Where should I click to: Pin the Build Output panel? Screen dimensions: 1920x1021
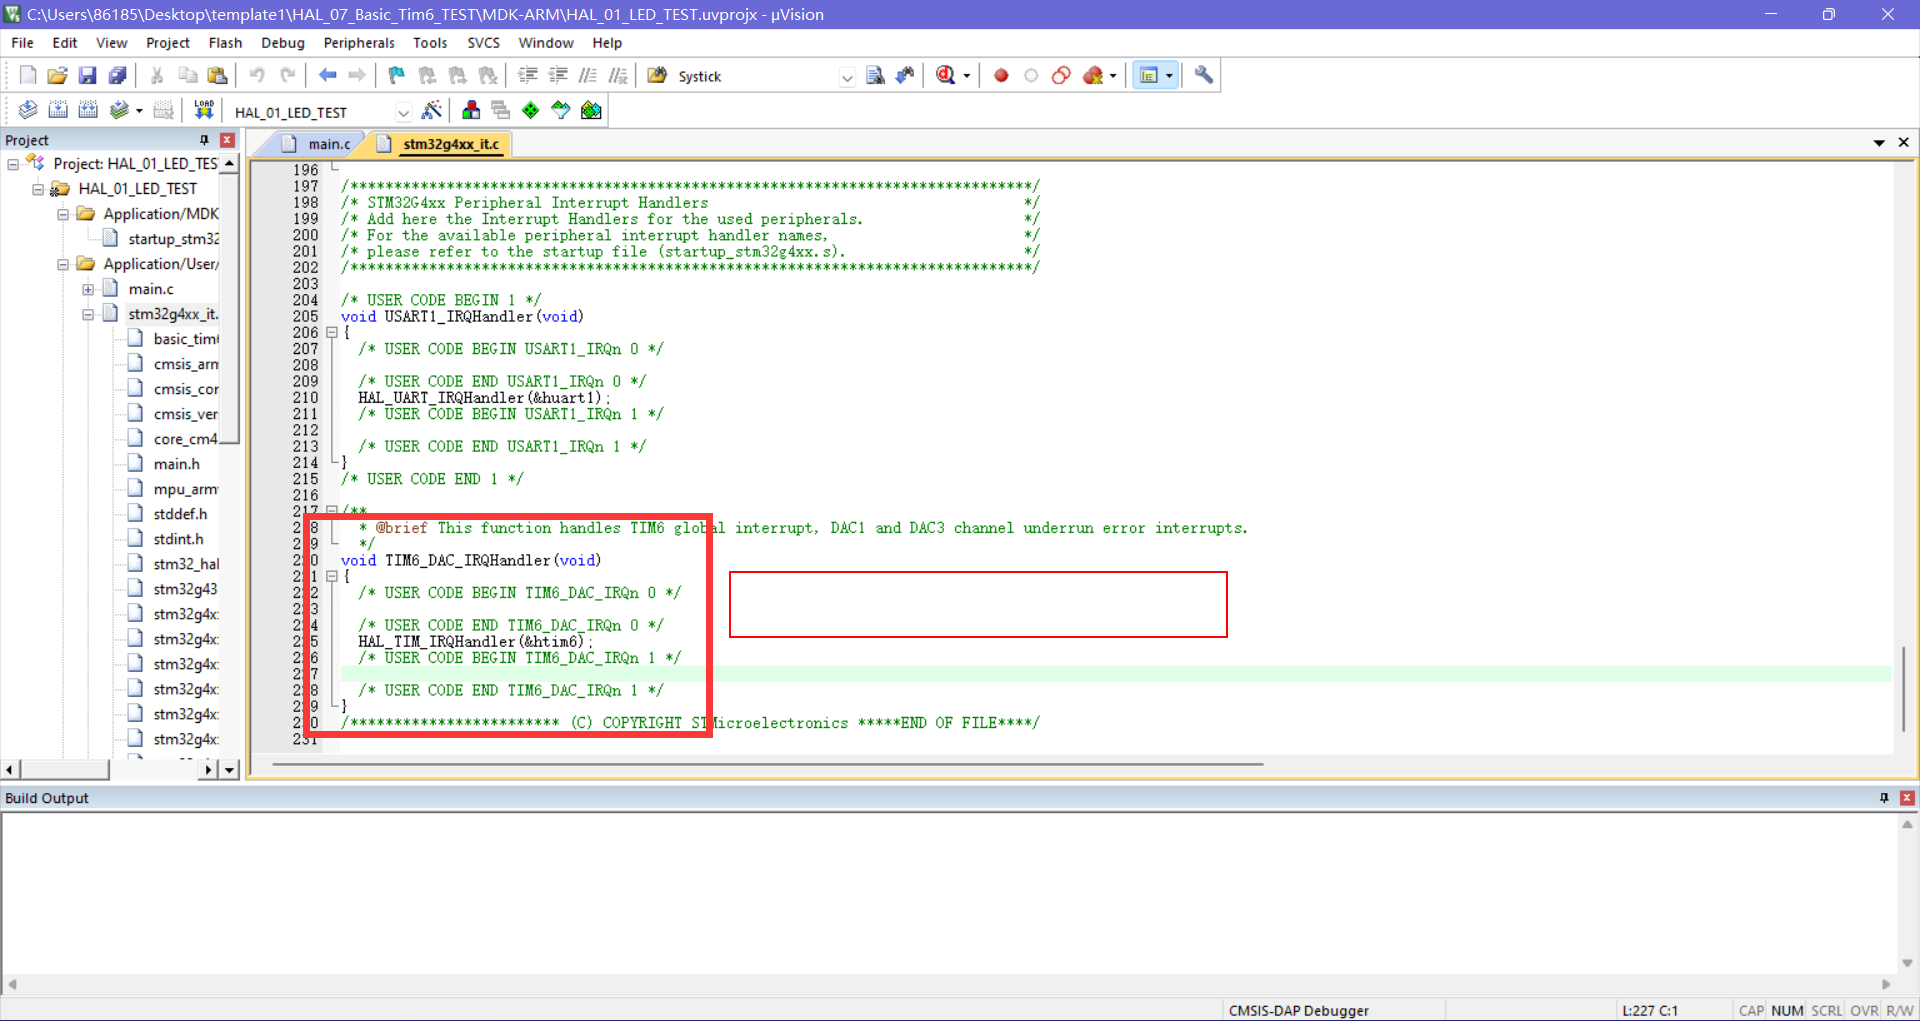point(1884,798)
